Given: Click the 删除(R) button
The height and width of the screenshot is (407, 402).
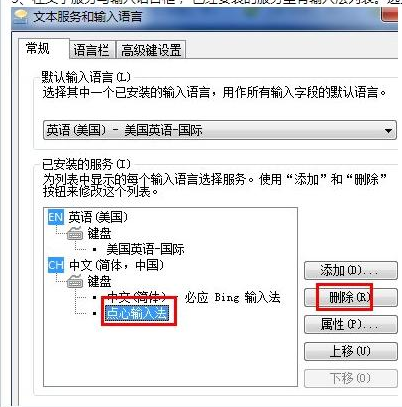Looking at the screenshot, I should pyautogui.click(x=351, y=297).
